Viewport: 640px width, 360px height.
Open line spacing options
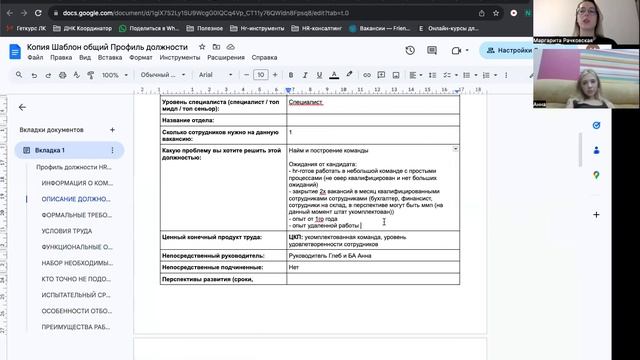433,75
